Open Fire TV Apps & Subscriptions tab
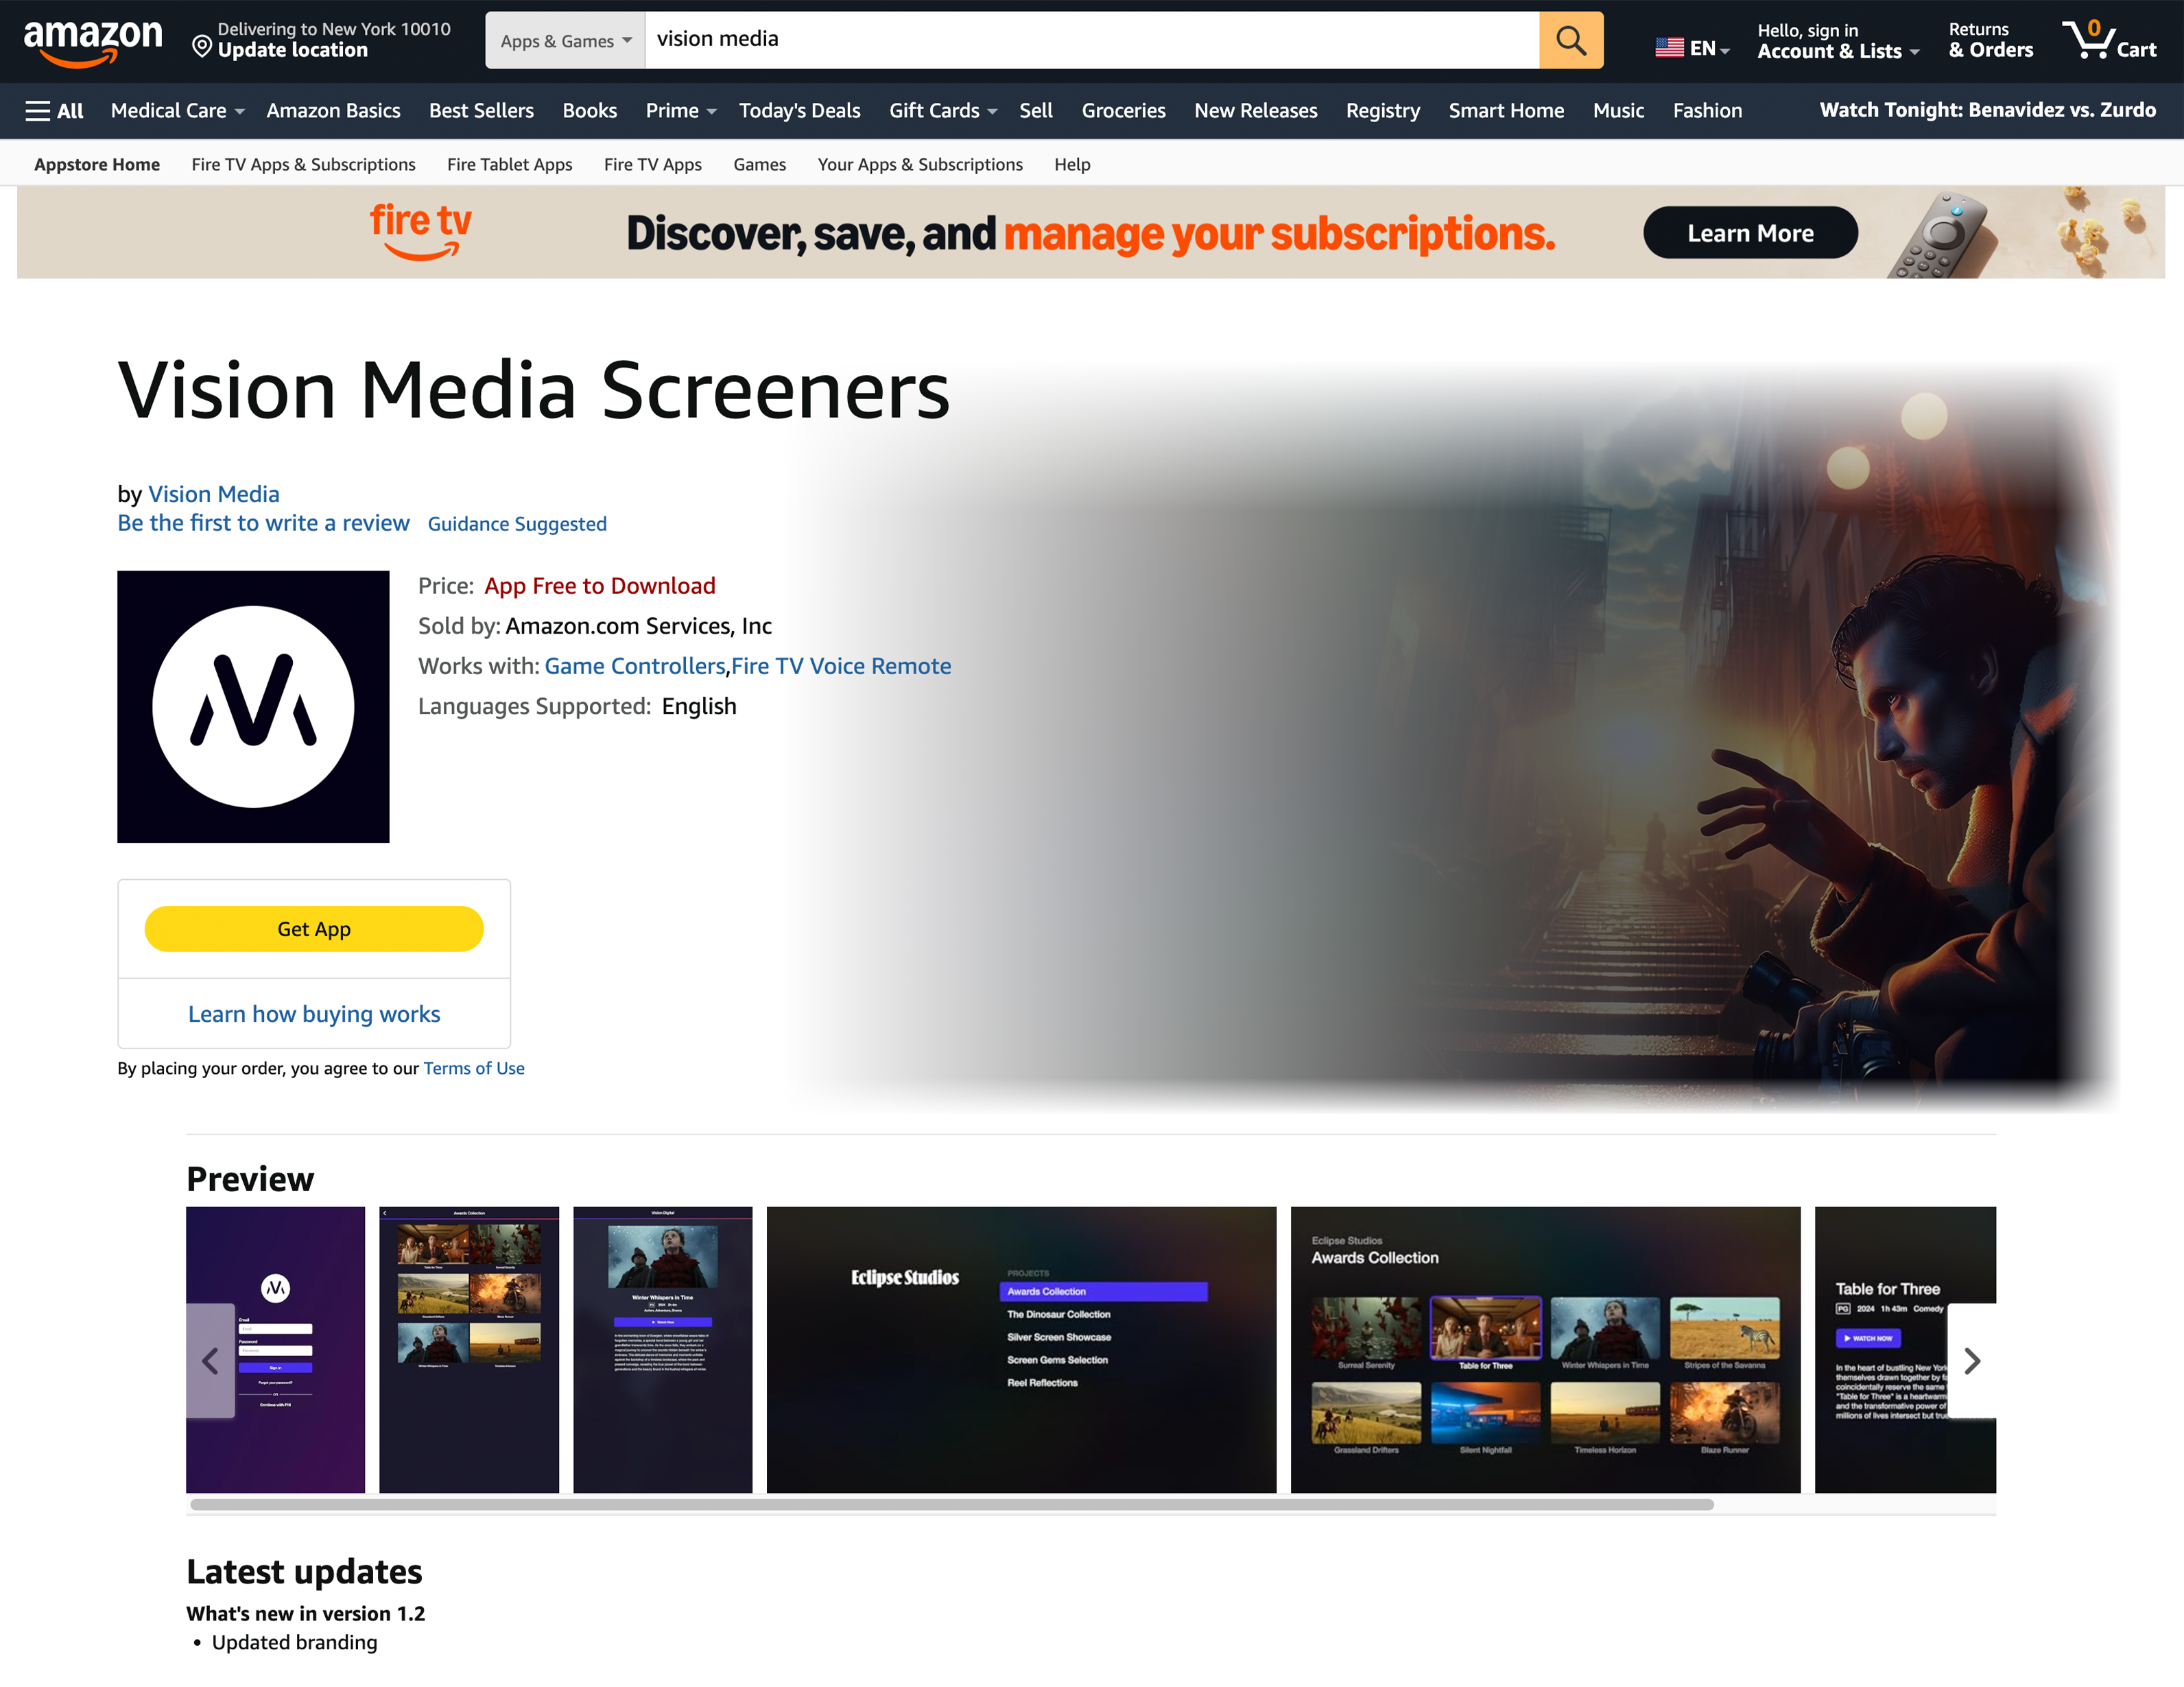This screenshot has width=2184, height=1687. point(303,164)
